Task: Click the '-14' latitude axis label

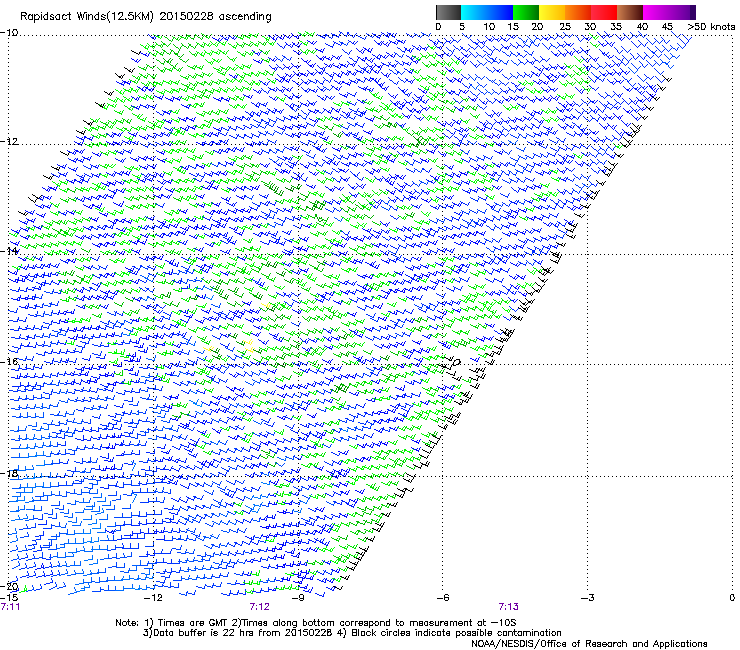Action: coord(9,252)
